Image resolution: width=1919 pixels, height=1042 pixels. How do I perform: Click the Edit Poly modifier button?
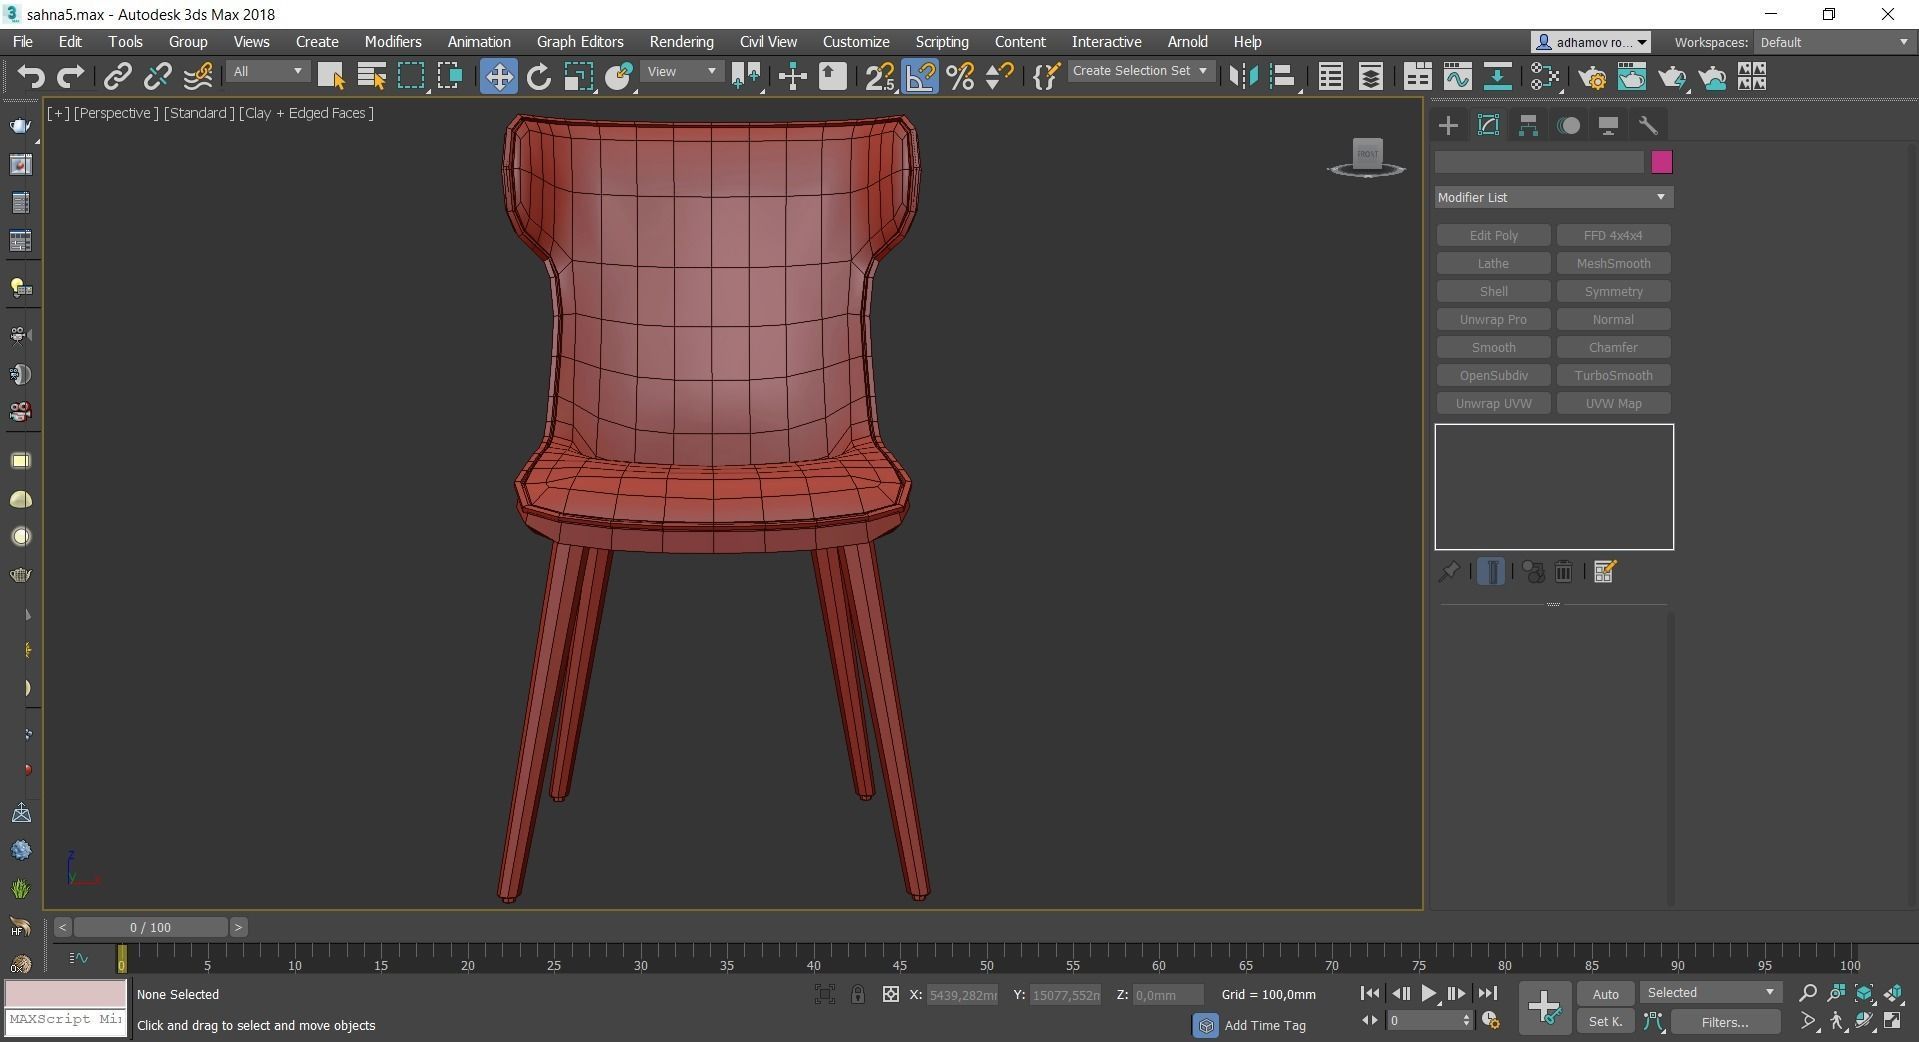1493,235
